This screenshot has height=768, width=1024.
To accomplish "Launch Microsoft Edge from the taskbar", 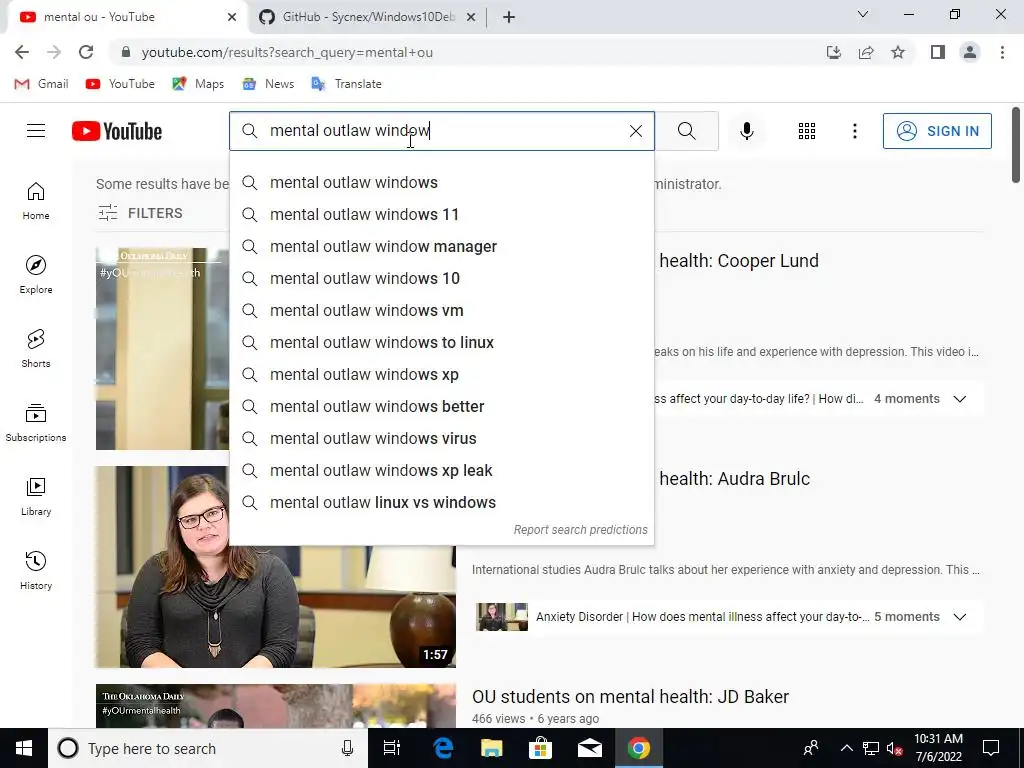I will (x=443, y=748).
